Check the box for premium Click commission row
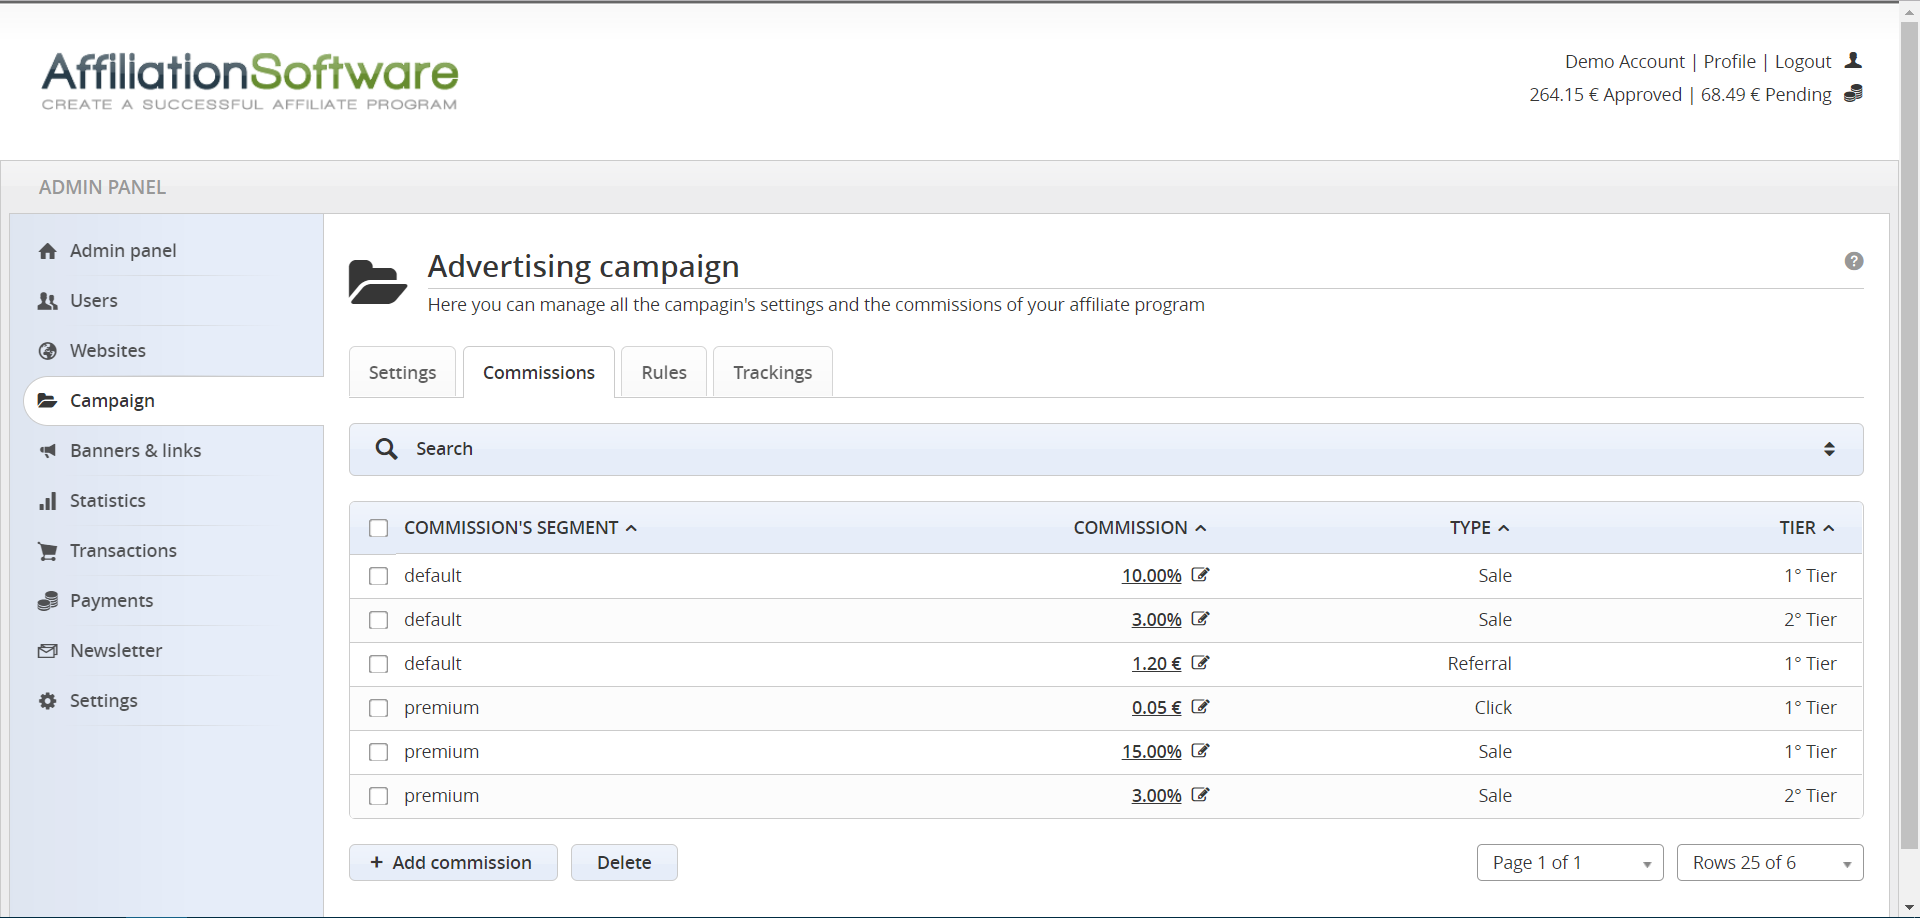 [378, 708]
